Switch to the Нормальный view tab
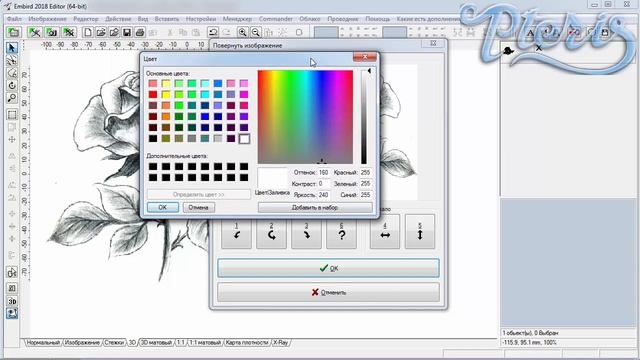The width and height of the screenshot is (640, 360). [43, 342]
